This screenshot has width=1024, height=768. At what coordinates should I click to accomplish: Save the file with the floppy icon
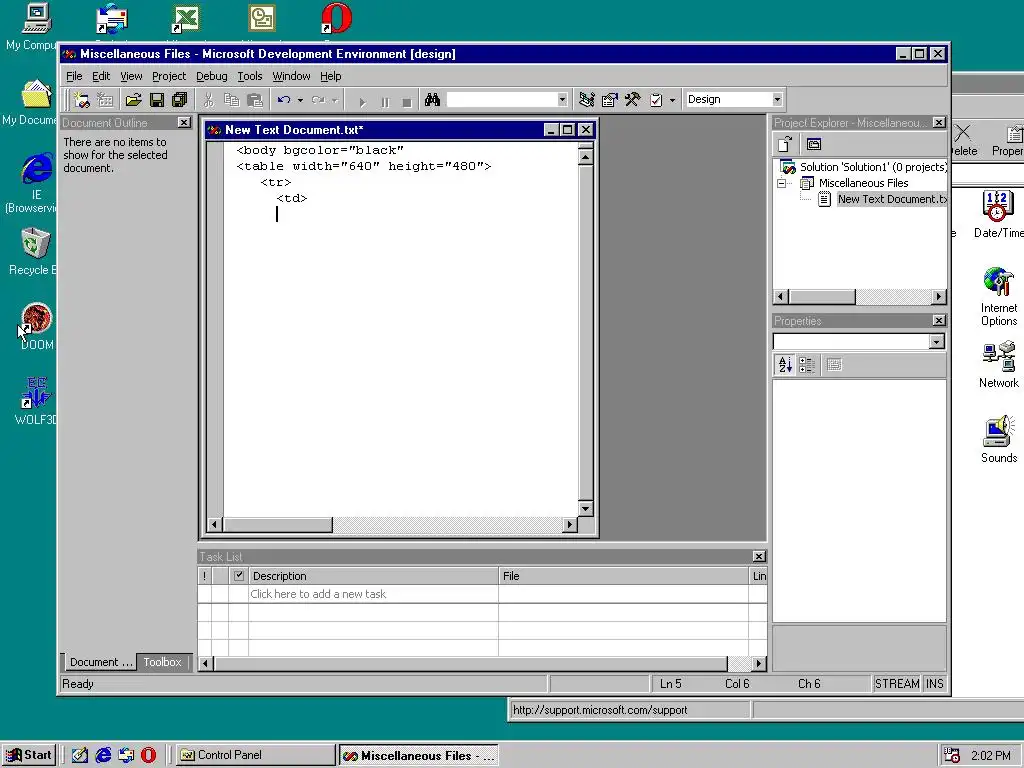157,100
